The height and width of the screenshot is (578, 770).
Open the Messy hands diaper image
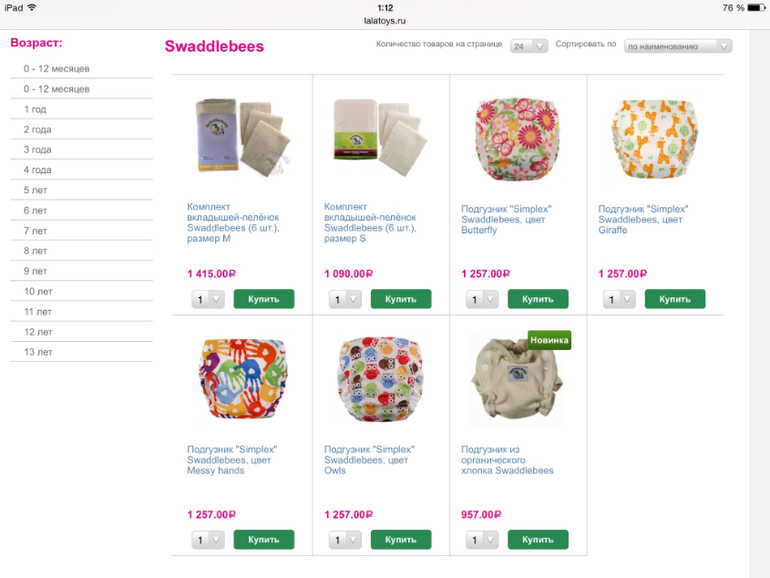pos(244,378)
